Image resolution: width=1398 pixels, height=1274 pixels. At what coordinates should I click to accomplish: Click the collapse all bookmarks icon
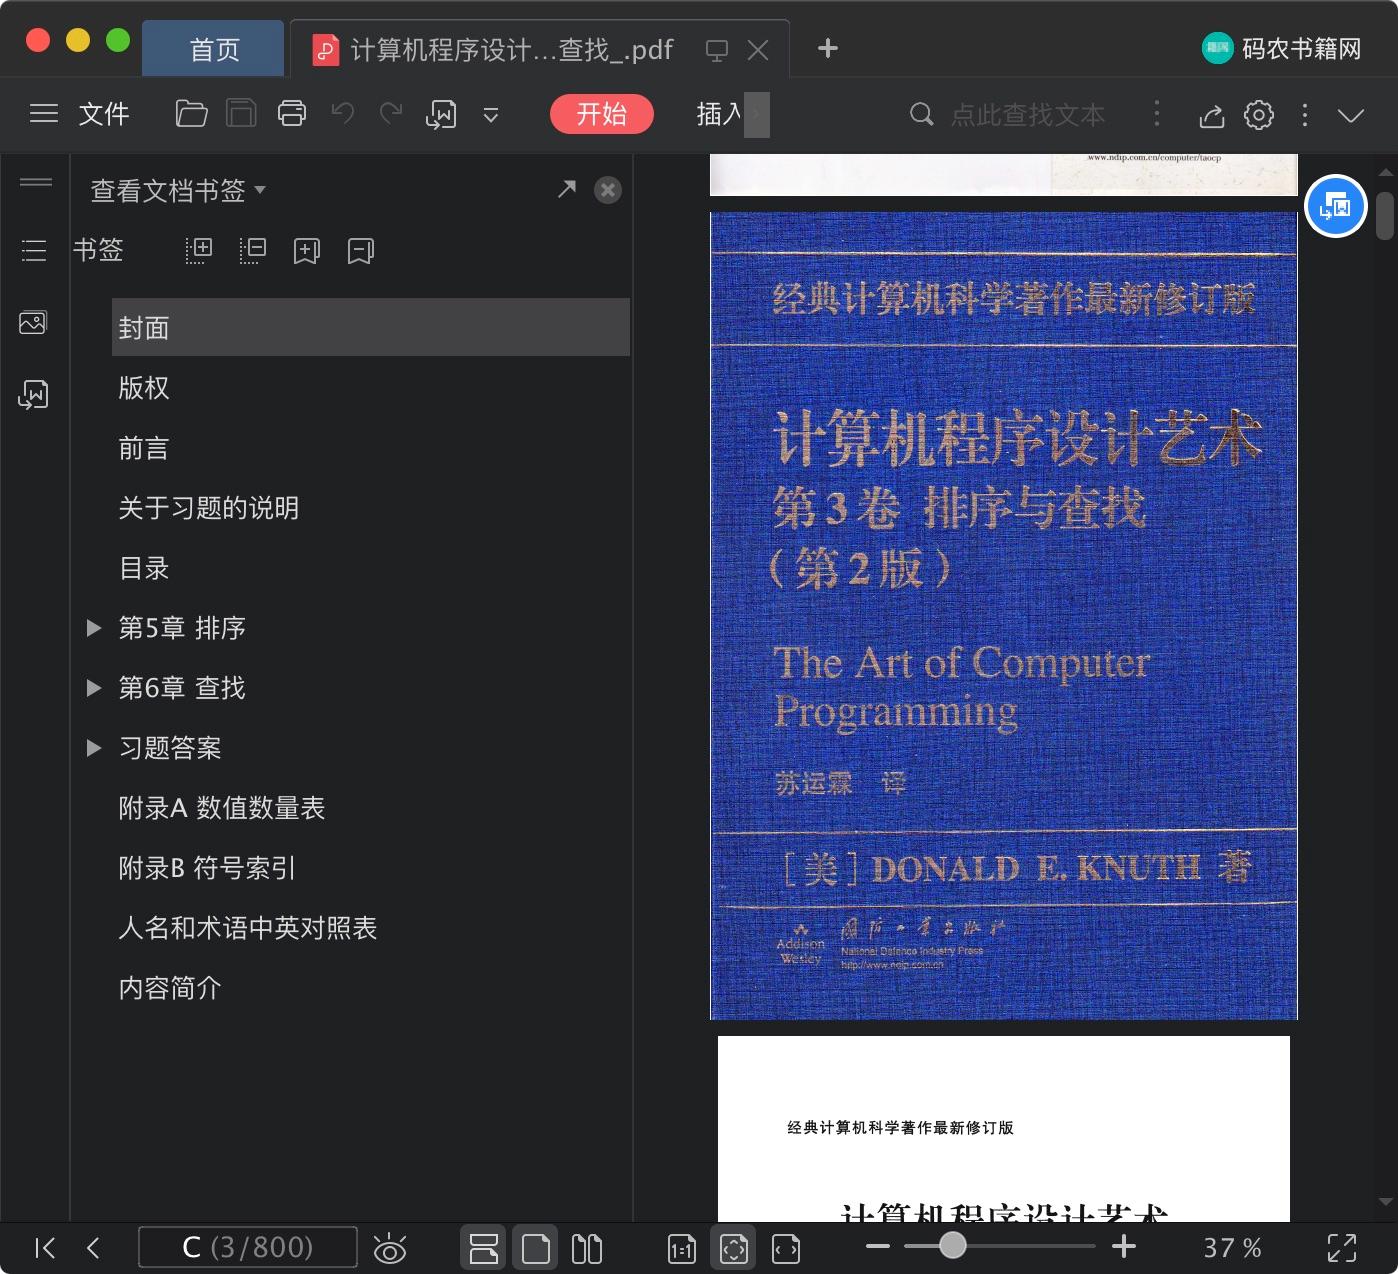point(253,250)
